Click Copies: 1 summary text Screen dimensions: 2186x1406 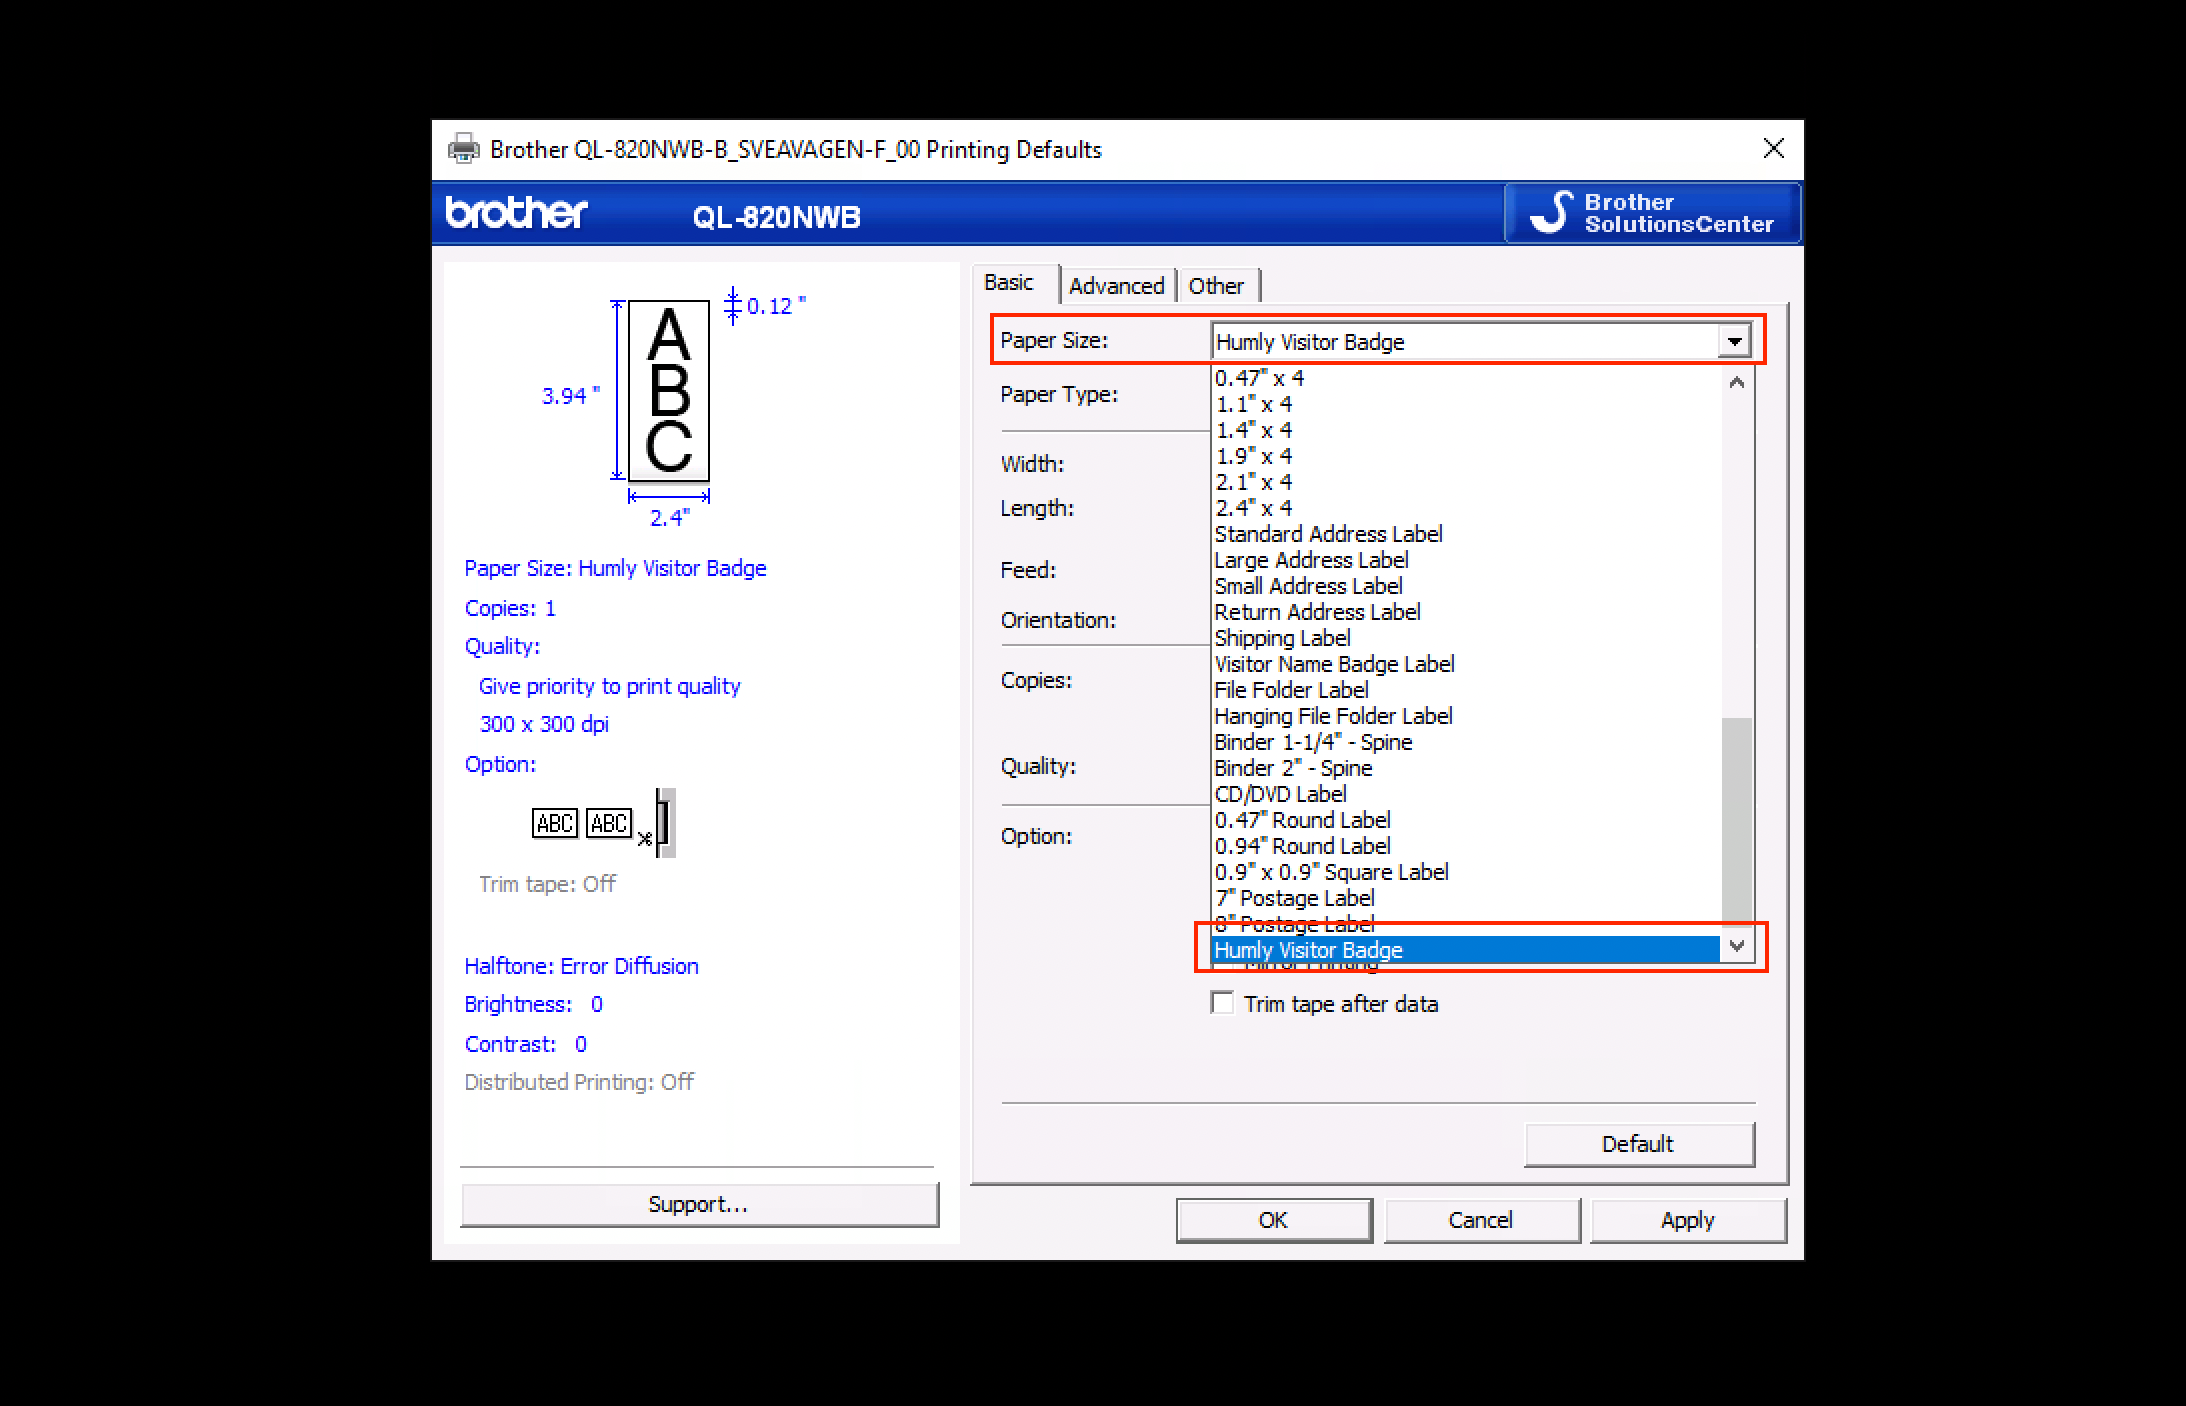tap(510, 608)
